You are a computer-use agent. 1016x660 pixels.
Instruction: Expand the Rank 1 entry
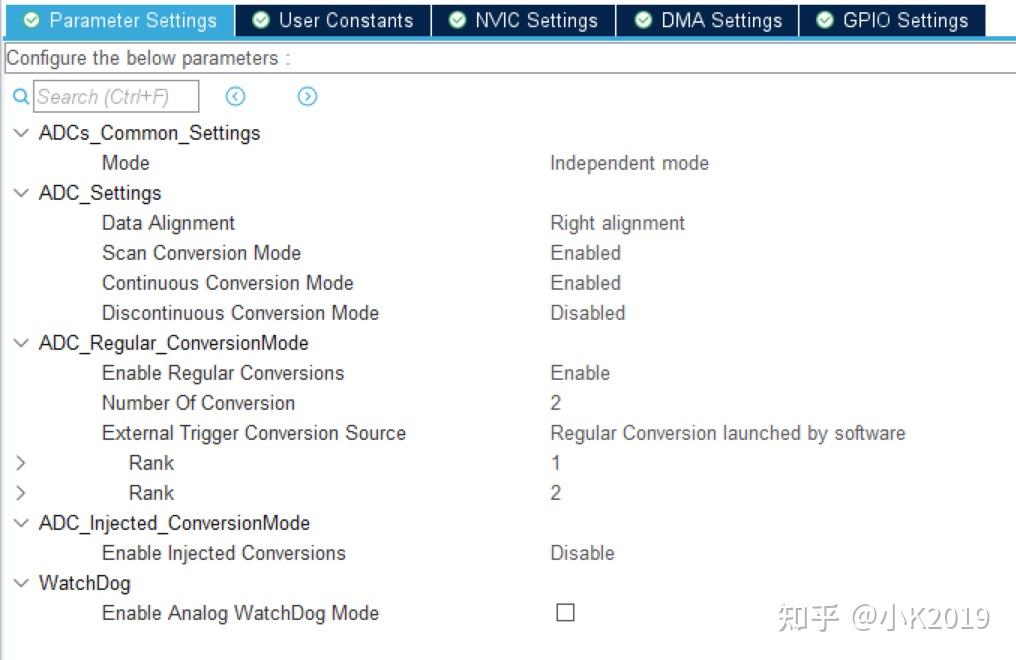(x=21, y=462)
